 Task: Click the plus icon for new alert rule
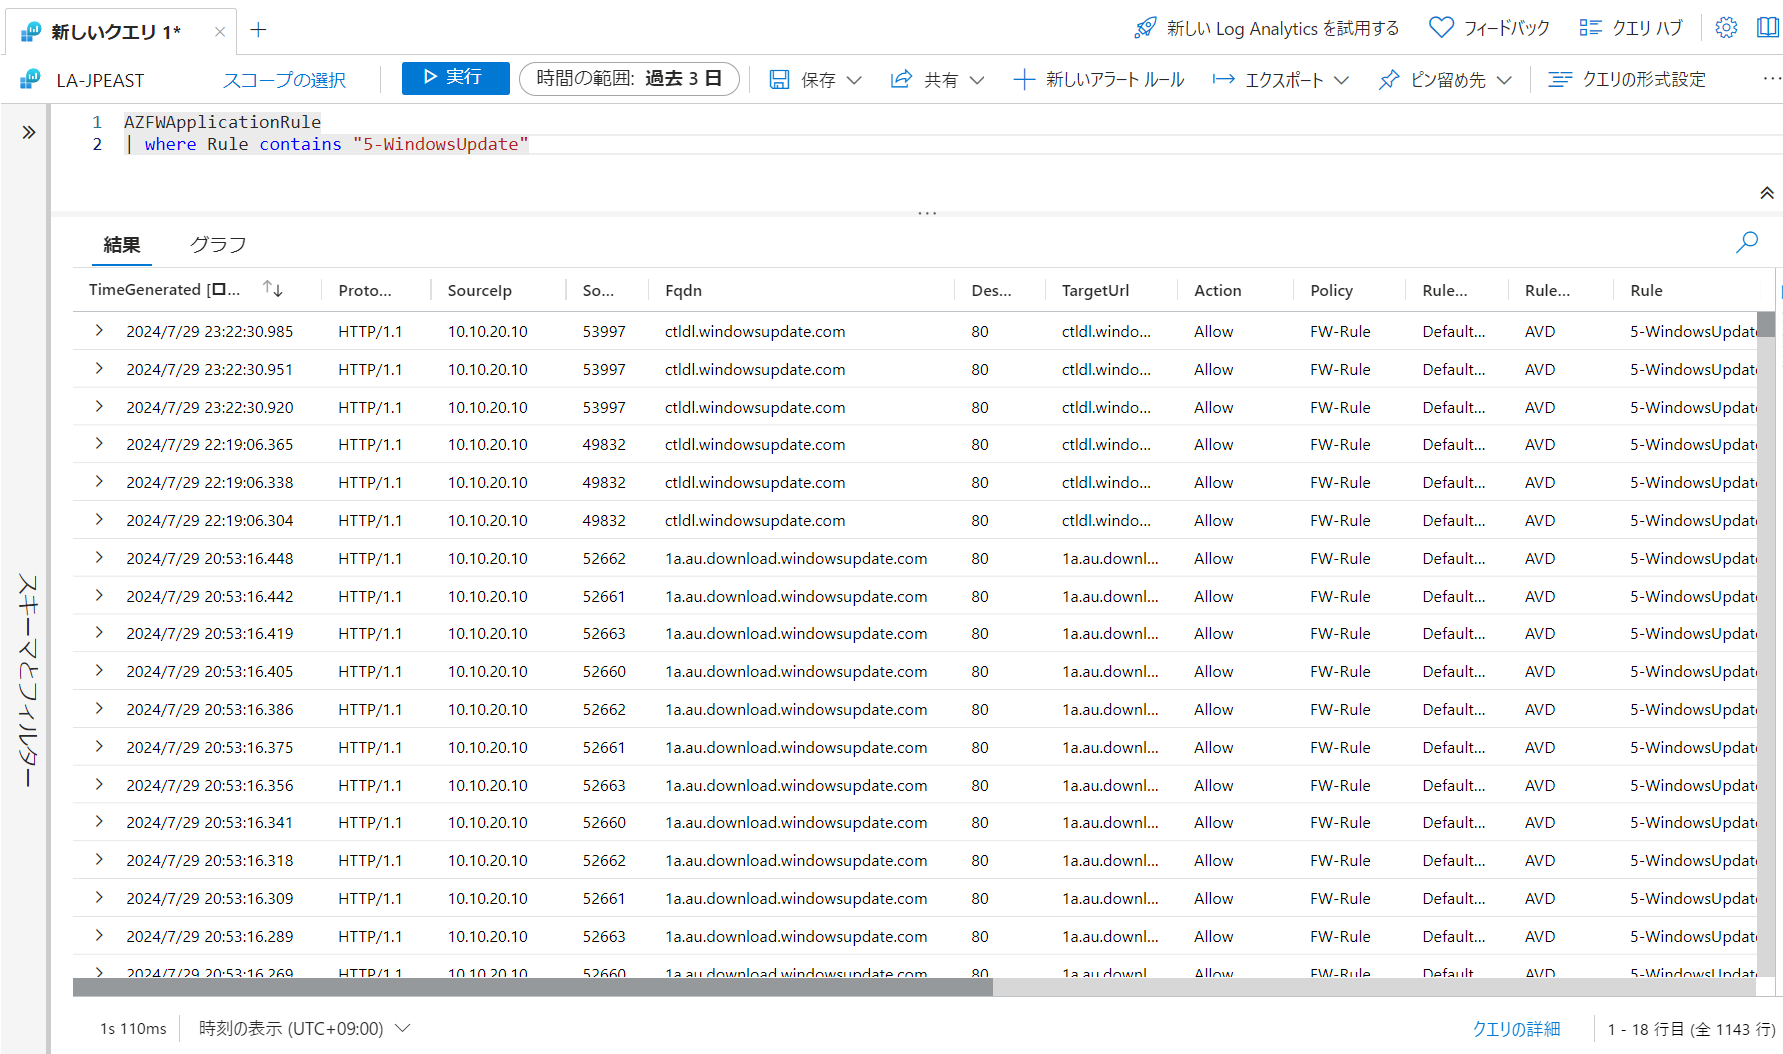pyautogui.click(x=1023, y=79)
